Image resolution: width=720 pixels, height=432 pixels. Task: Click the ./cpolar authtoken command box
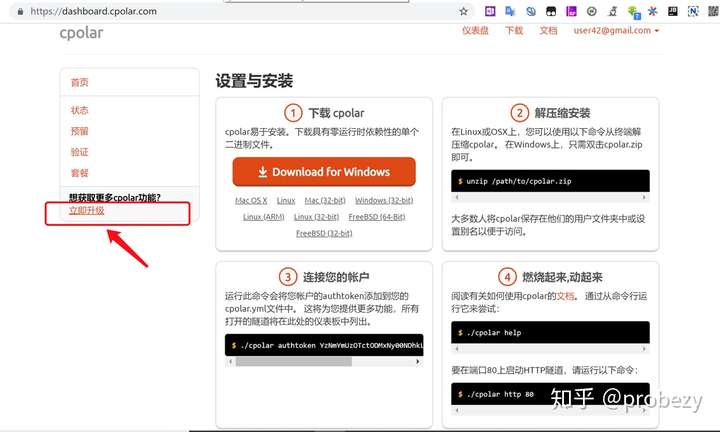coord(324,345)
